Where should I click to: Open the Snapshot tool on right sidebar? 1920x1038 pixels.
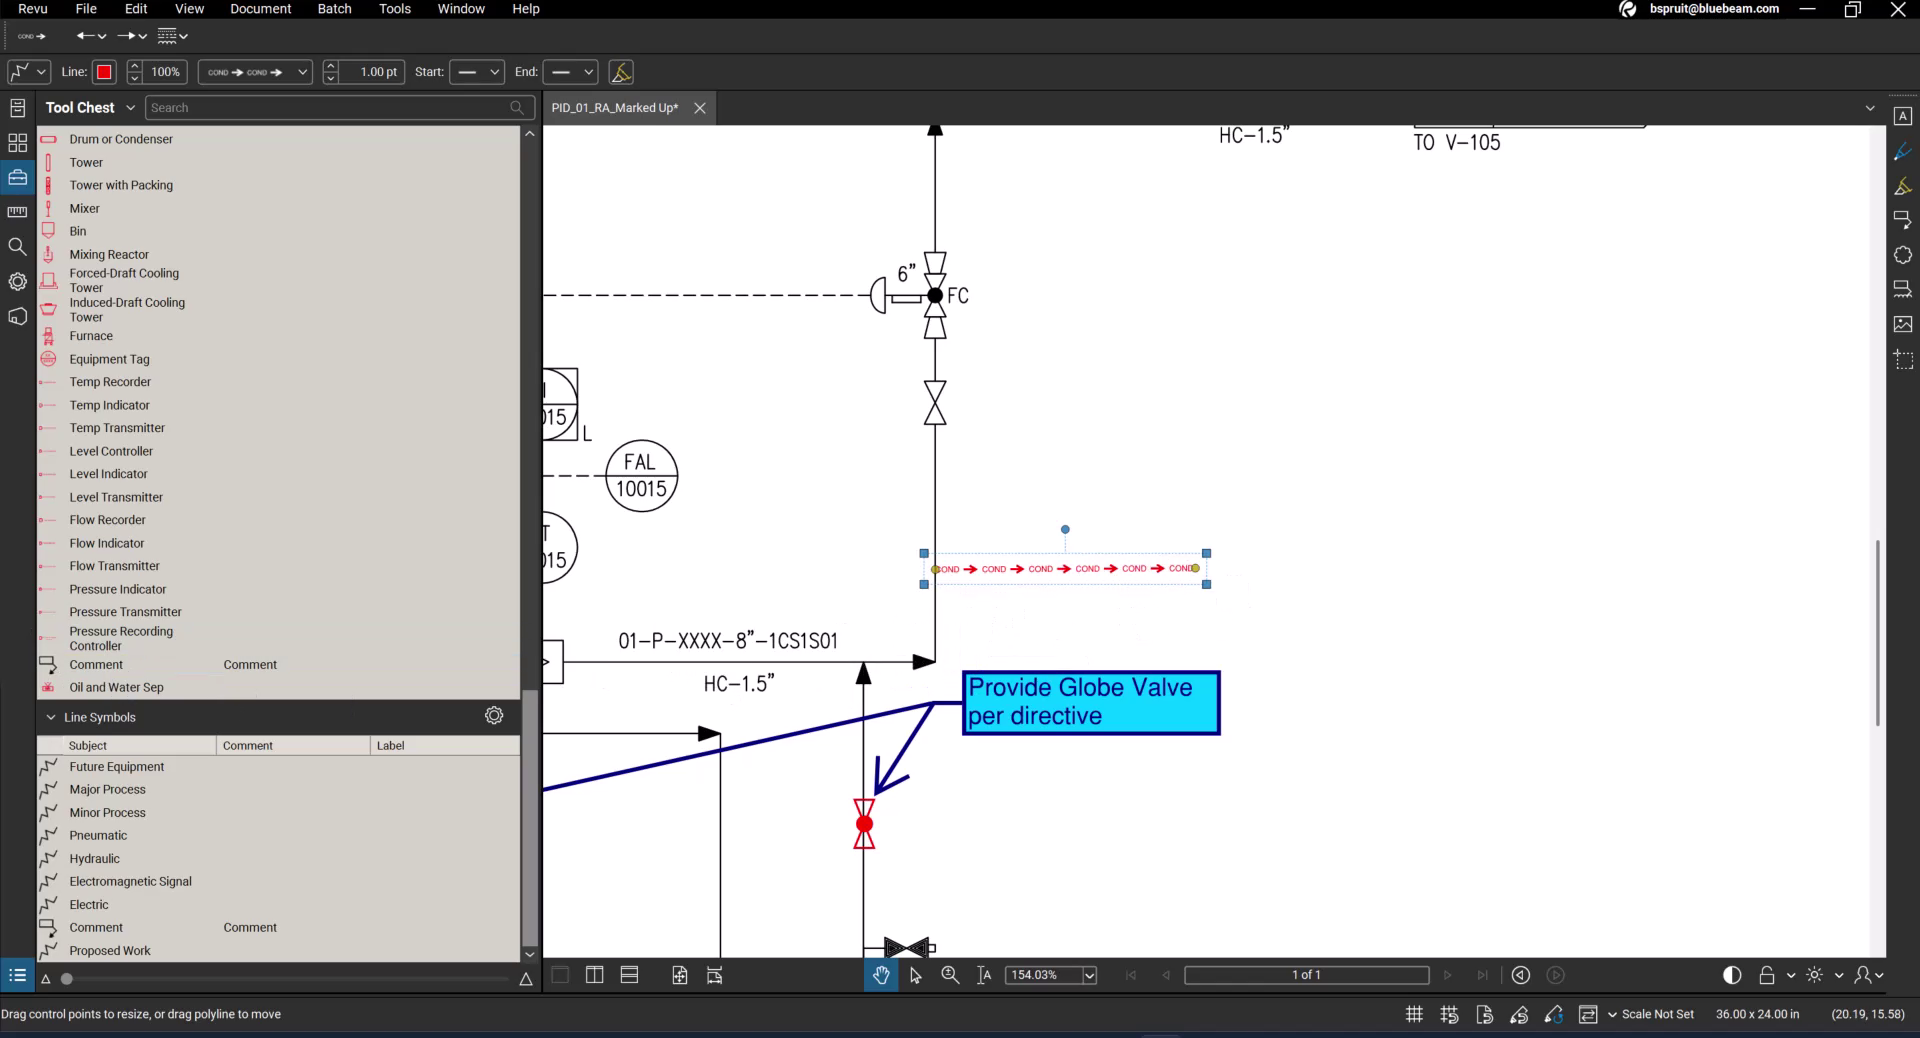coord(1904,359)
